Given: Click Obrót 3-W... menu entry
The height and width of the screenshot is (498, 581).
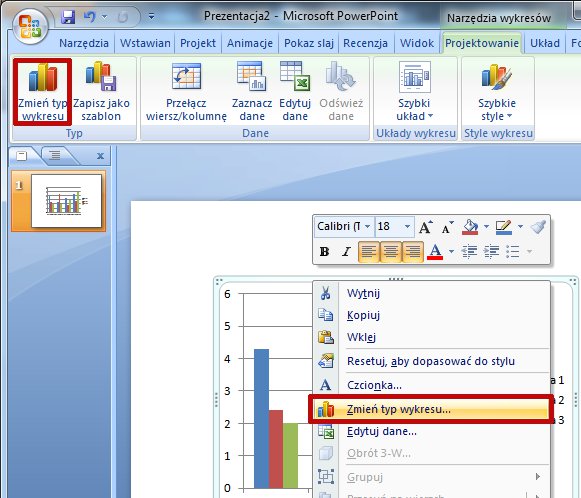Looking at the screenshot, I should tap(432, 453).
